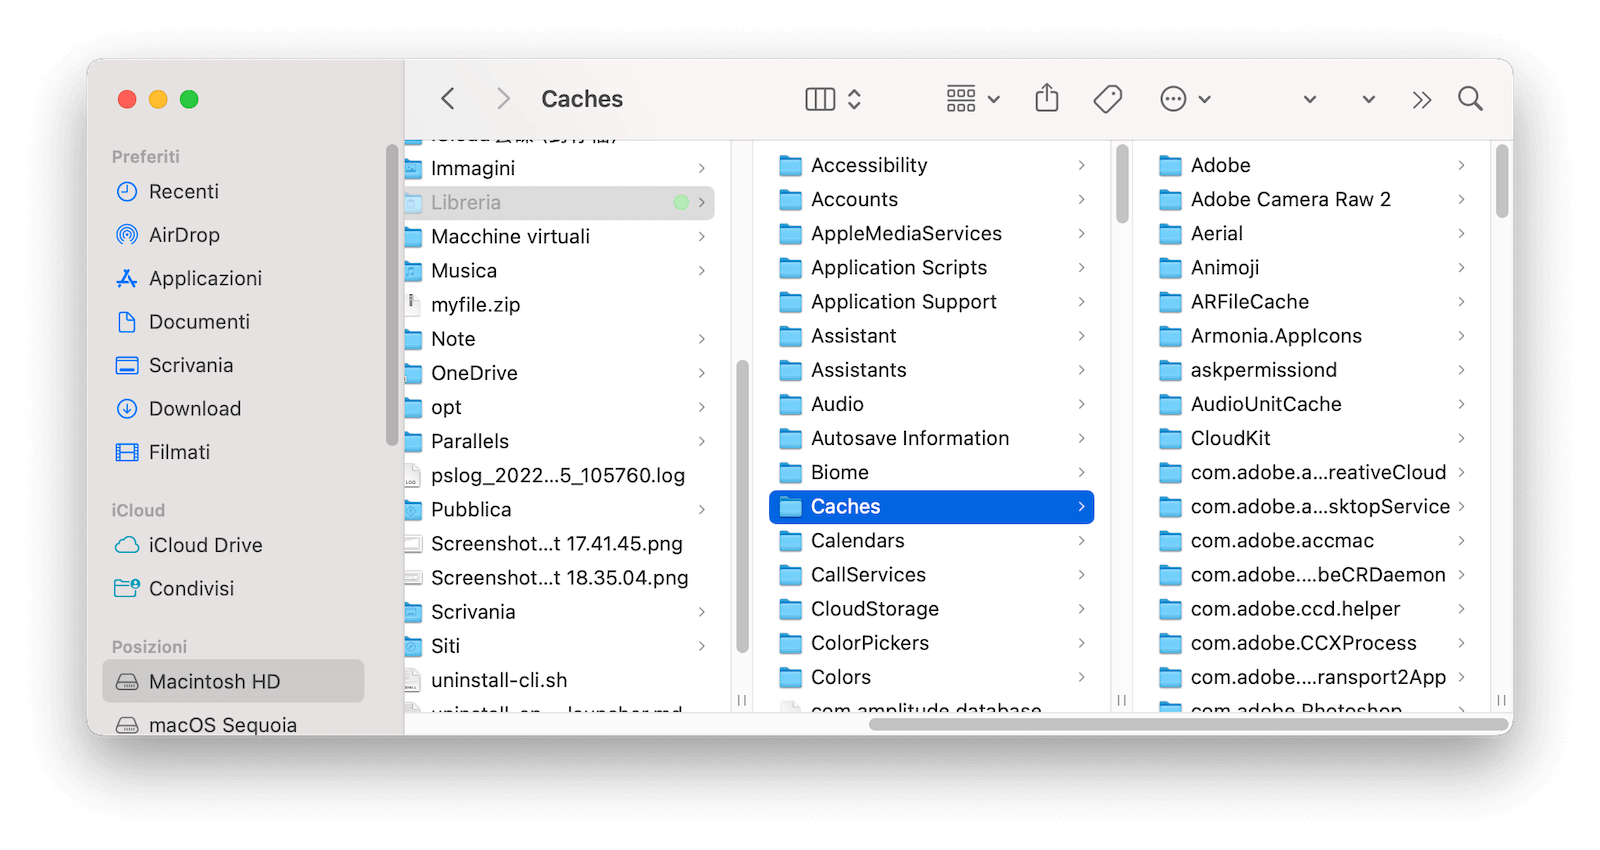Viewport: 1600px width, 850px height.
Task: Click the Search magnifier icon
Action: (1470, 99)
